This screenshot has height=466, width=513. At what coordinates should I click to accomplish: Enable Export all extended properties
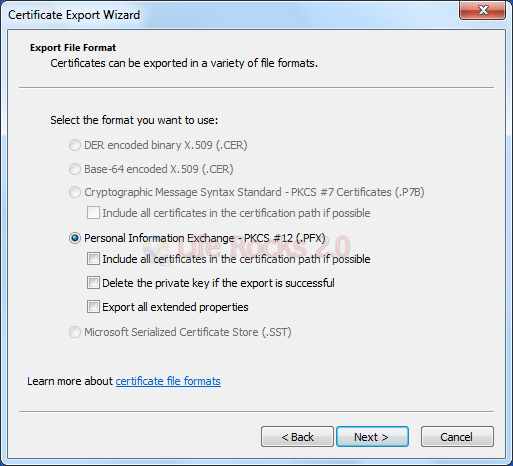(93, 307)
